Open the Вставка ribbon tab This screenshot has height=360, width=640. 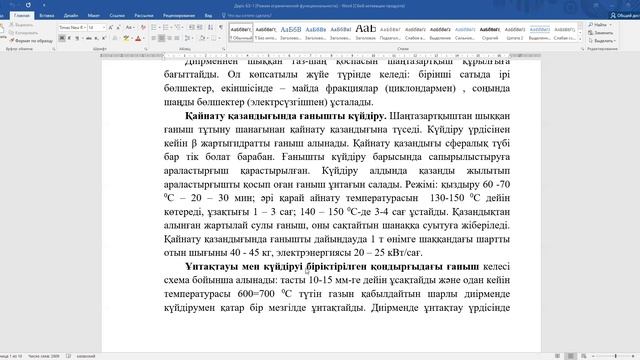point(47,16)
